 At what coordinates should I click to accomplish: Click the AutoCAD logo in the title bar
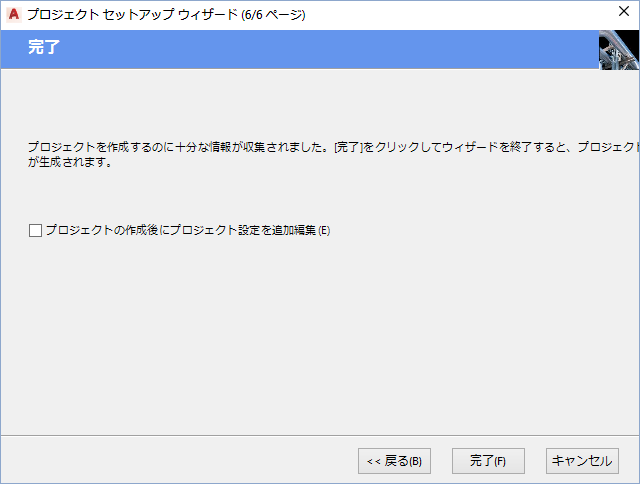13,15
